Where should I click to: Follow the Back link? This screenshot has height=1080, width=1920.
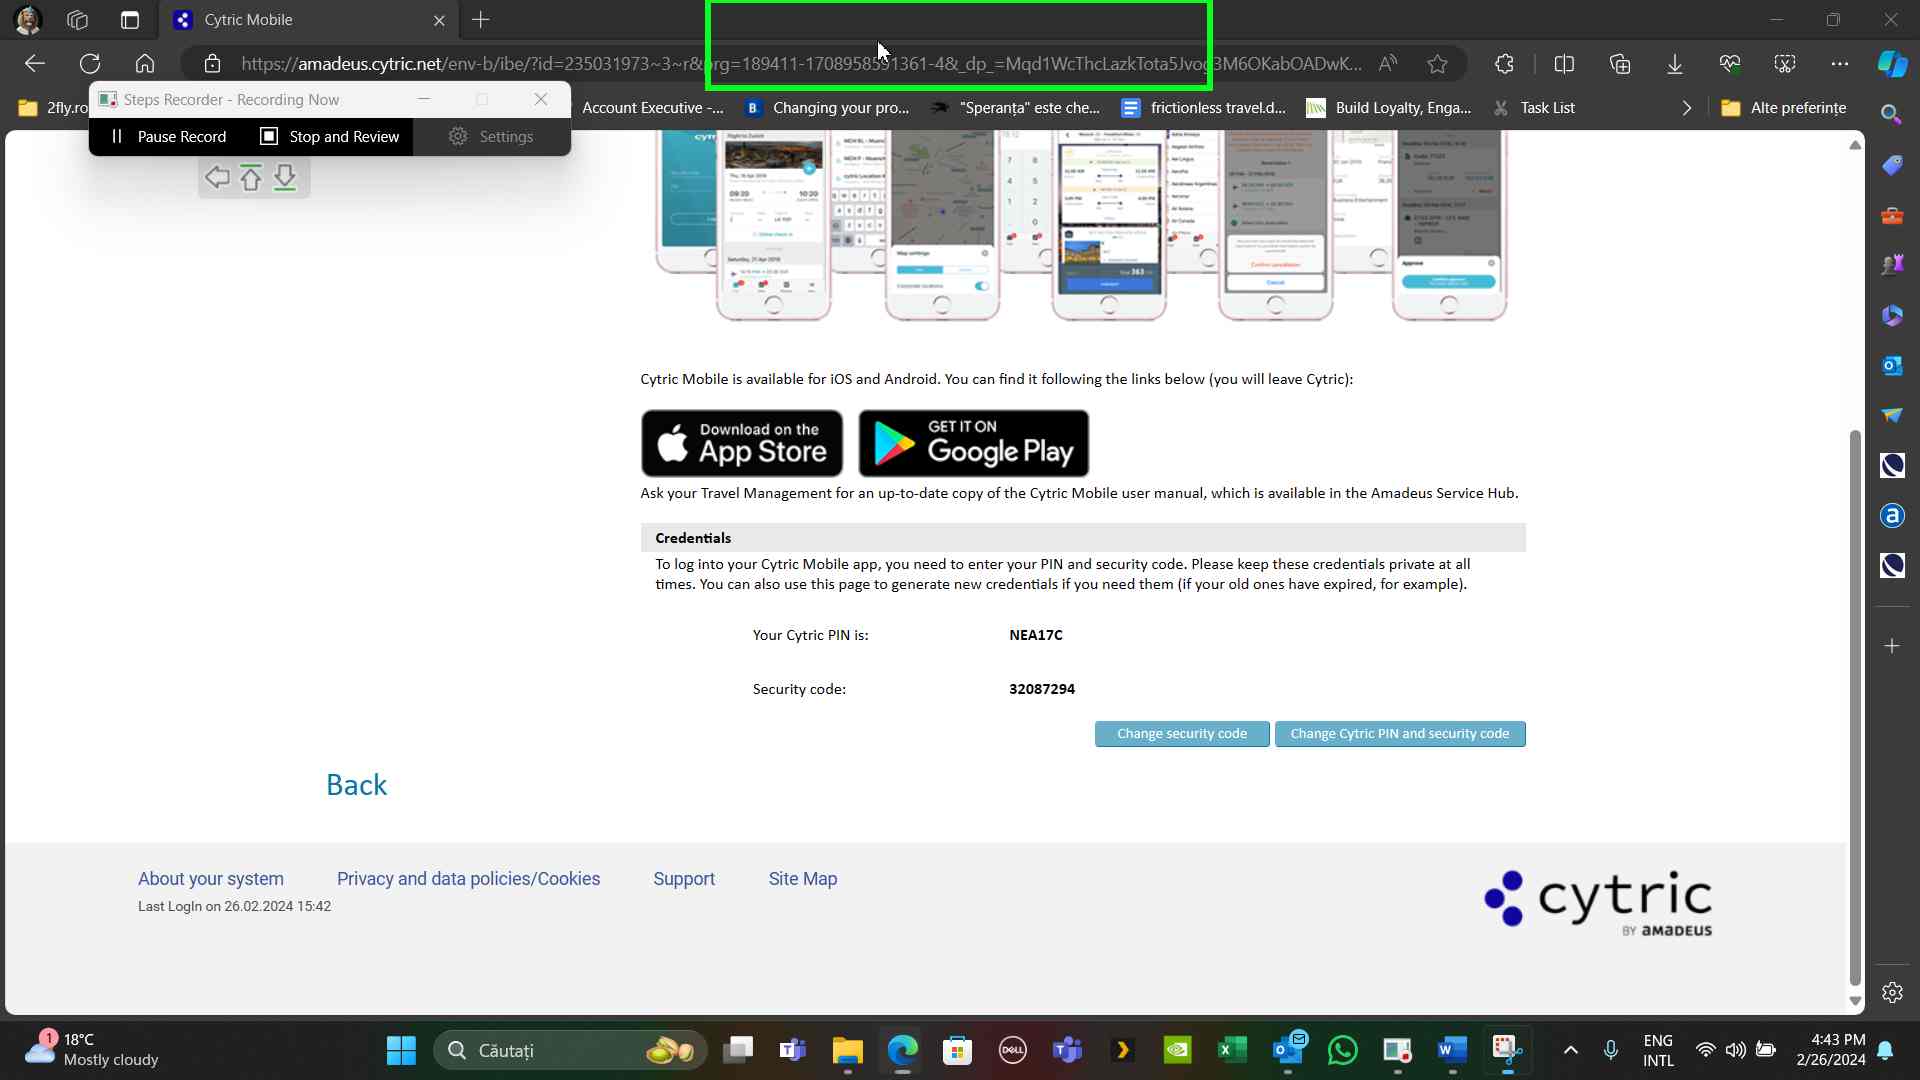[x=357, y=785]
